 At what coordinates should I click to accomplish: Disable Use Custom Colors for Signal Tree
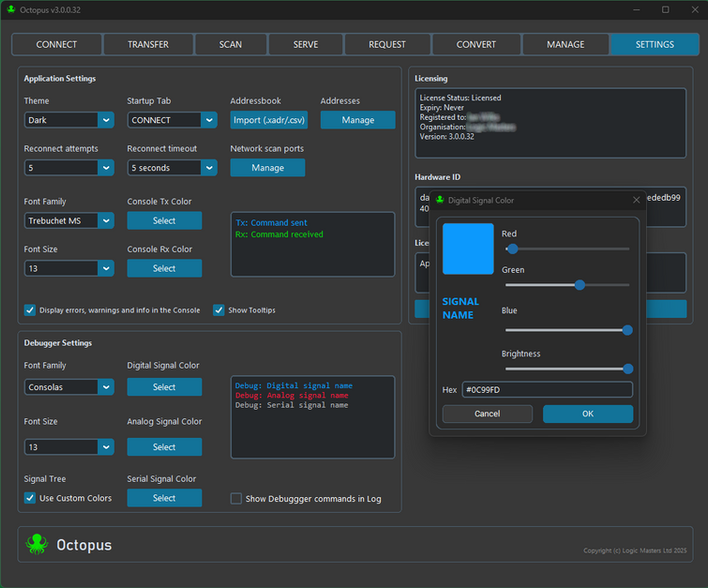(30, 498)
